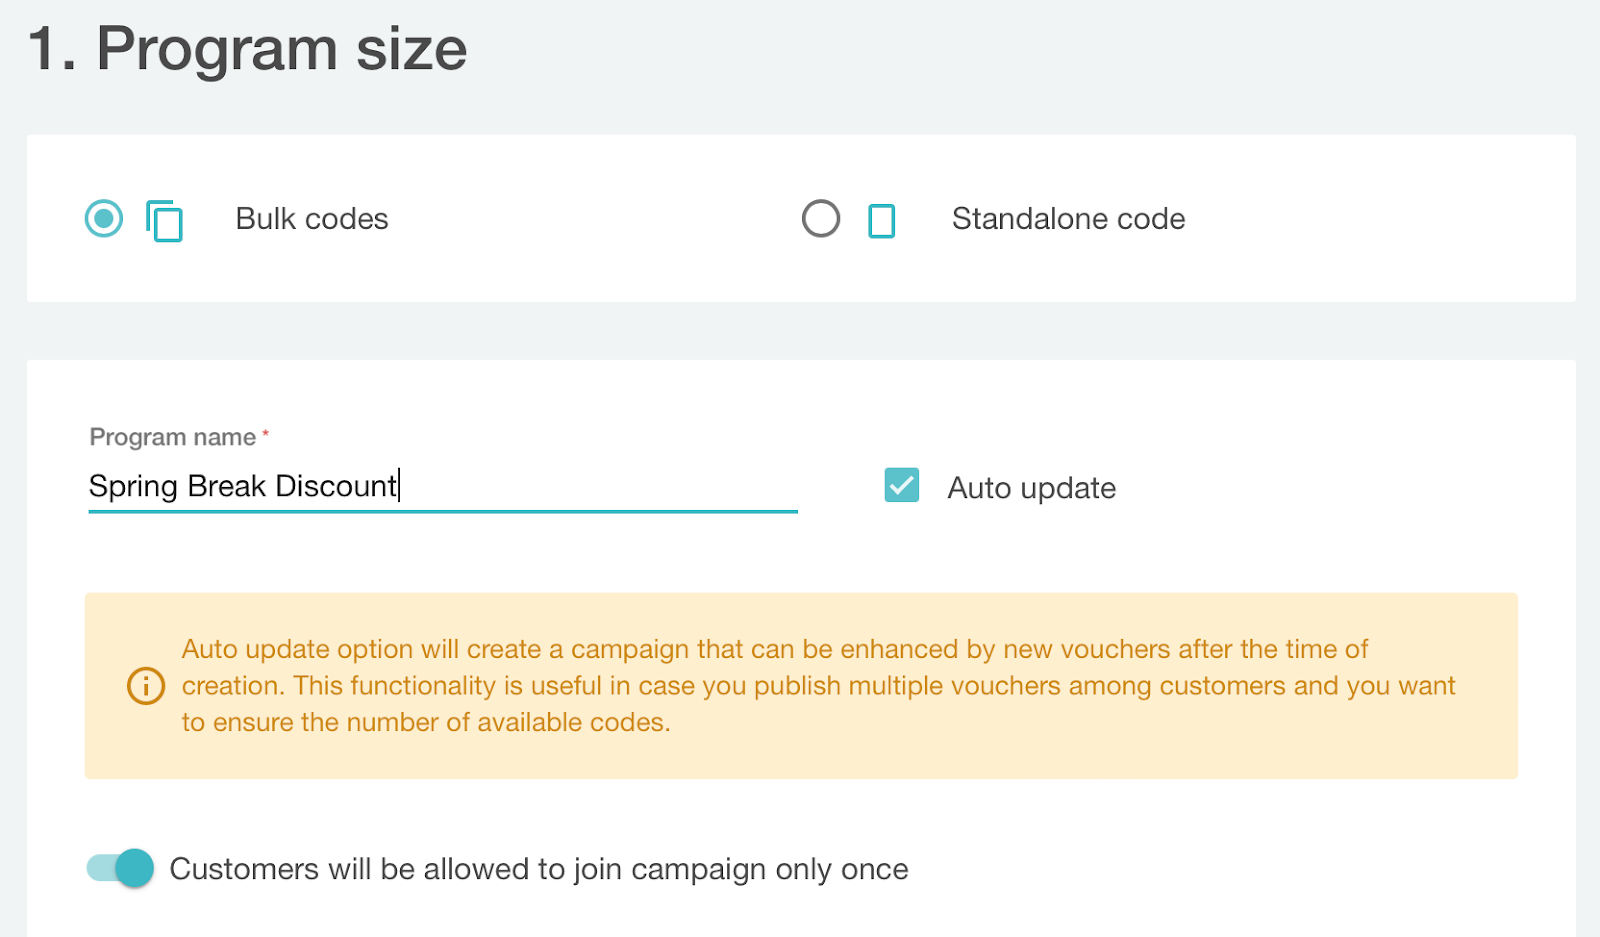Click the single Standalone code icon
Image resolution: width=1600 pixels, height=937 pixels.
click(882, 221)
